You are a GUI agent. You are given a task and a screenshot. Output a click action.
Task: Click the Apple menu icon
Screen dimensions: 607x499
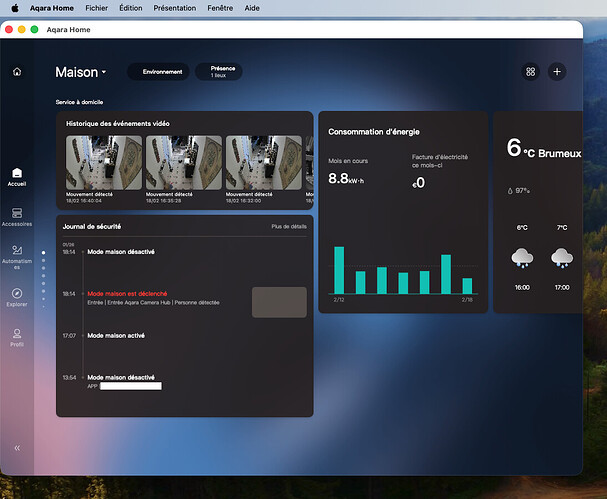[15, 7]
